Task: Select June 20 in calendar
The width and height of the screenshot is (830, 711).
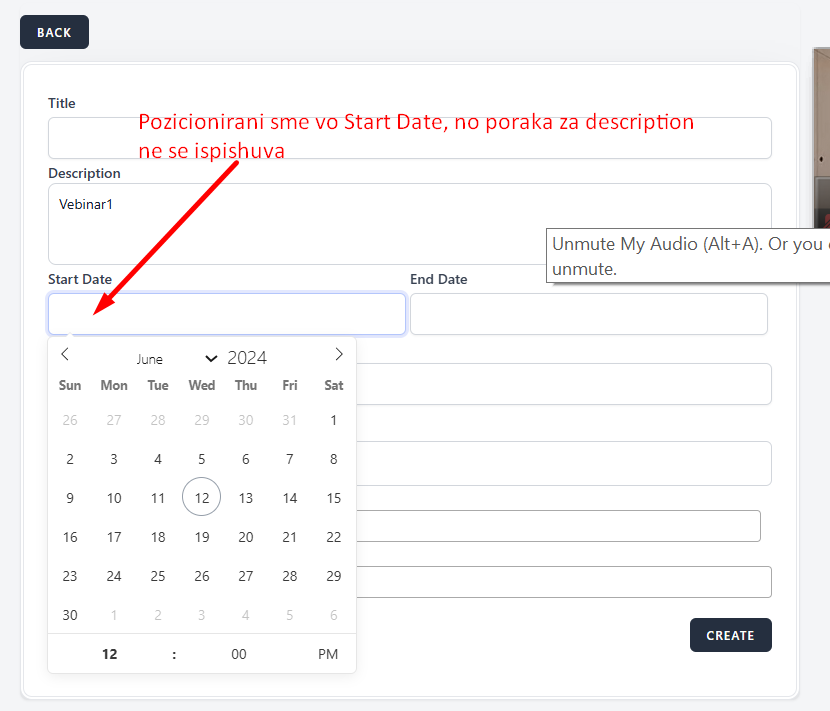Action: coord(246,537)
